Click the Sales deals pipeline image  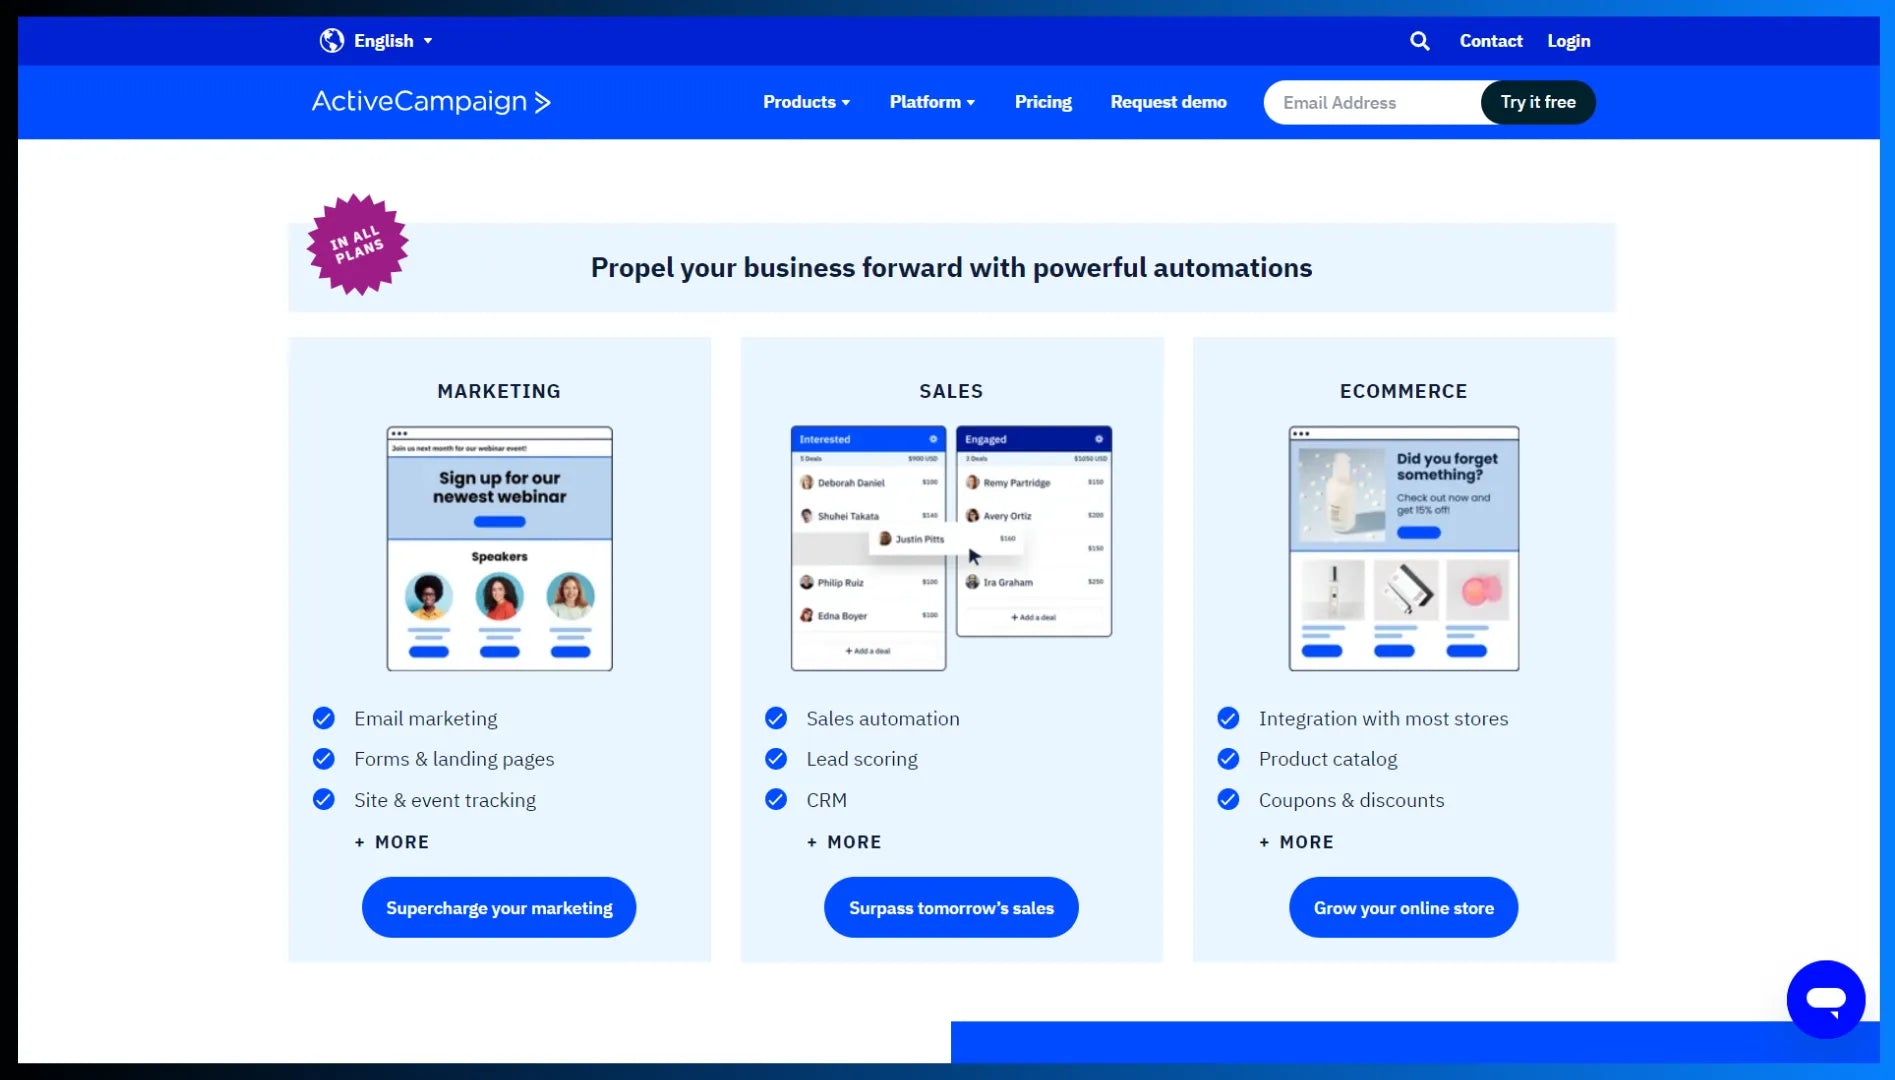[x=951, y=548]
